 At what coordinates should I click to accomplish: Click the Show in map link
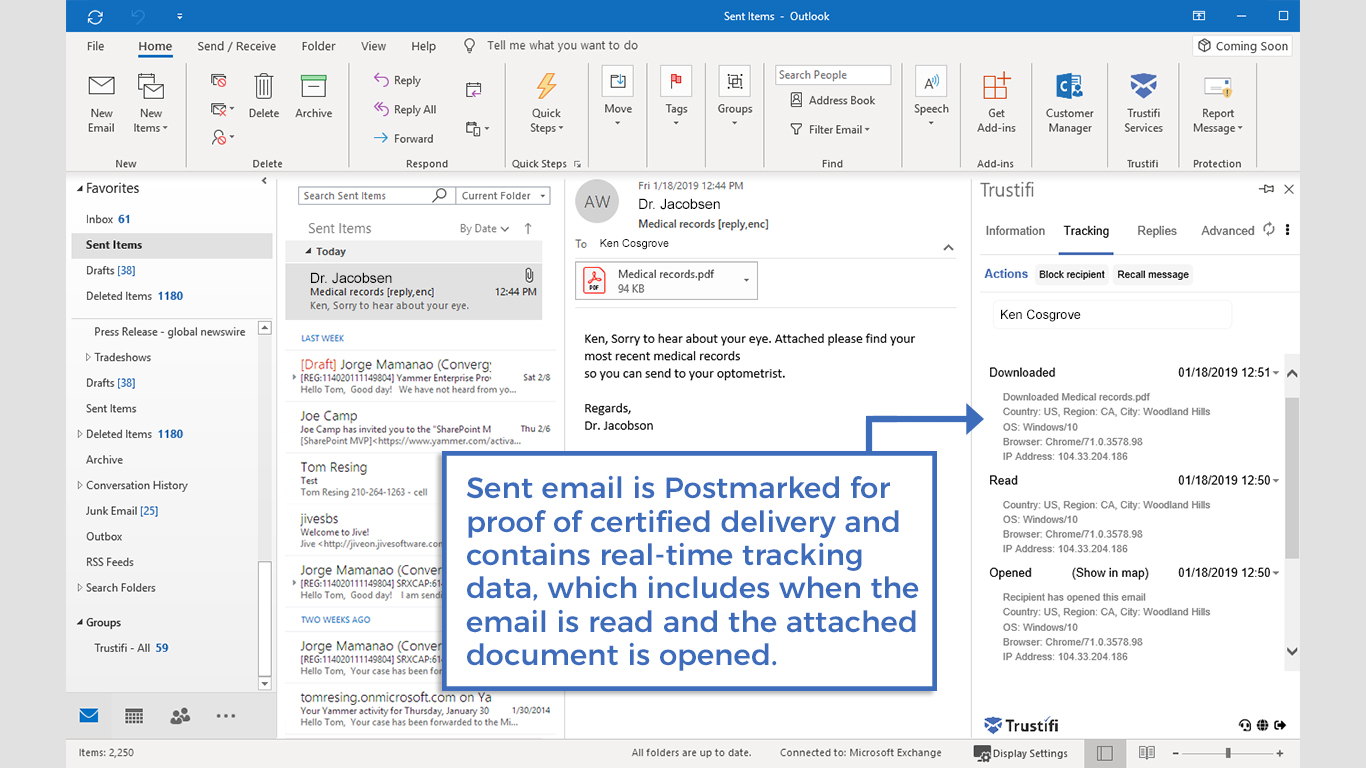1110,573
